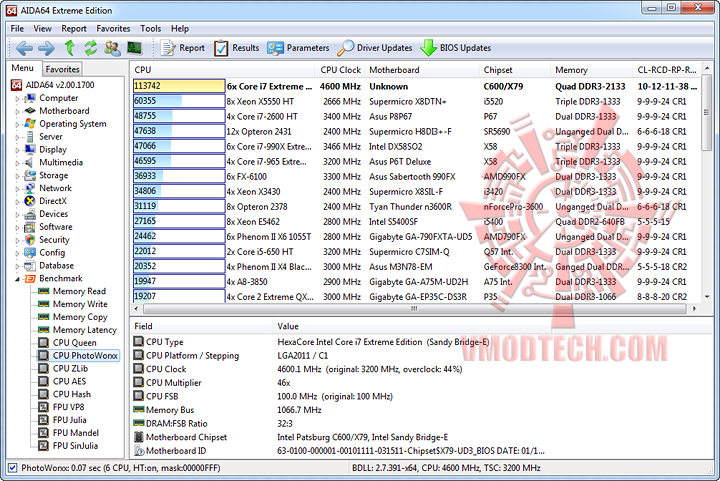
Task: Select the AIDA64 v2.00.1700 root icon
Action: coord(17,85)
